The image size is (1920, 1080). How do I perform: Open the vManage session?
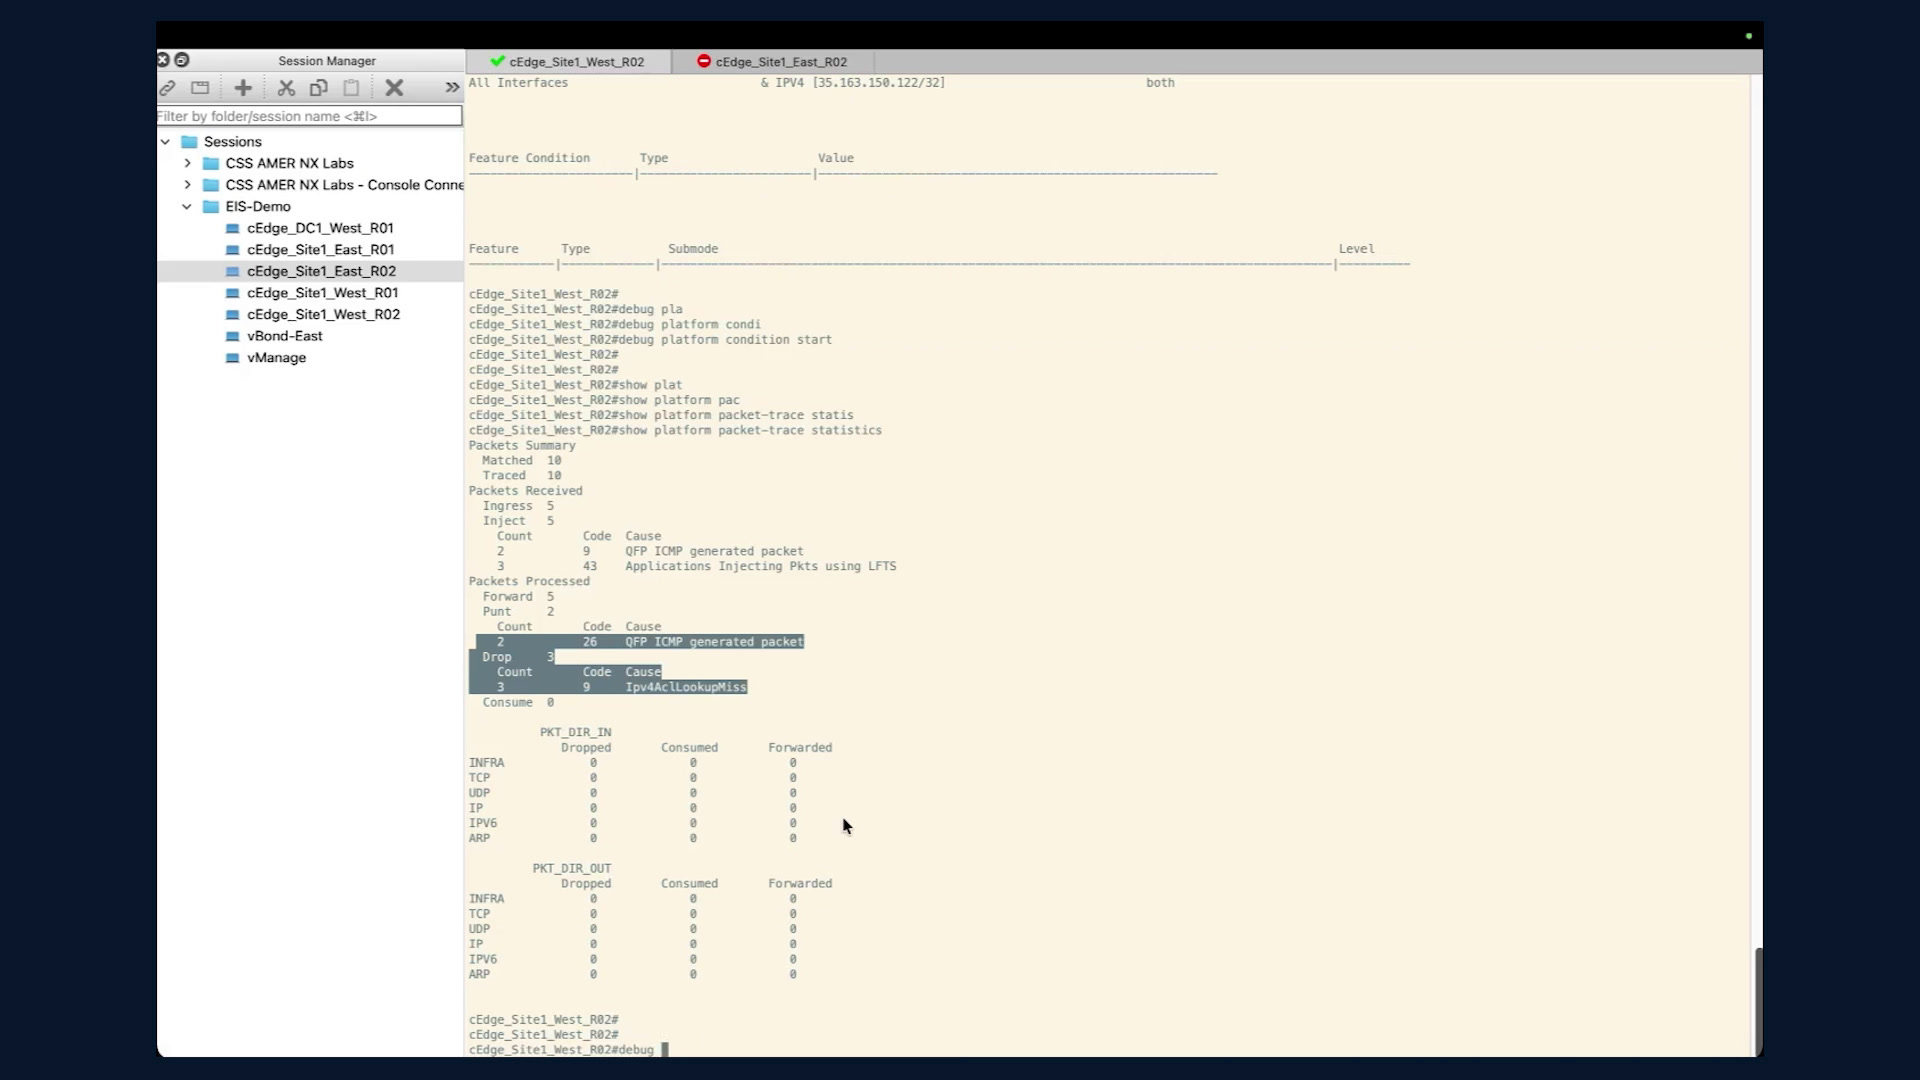pyautogui.click(x=276, y=358)
